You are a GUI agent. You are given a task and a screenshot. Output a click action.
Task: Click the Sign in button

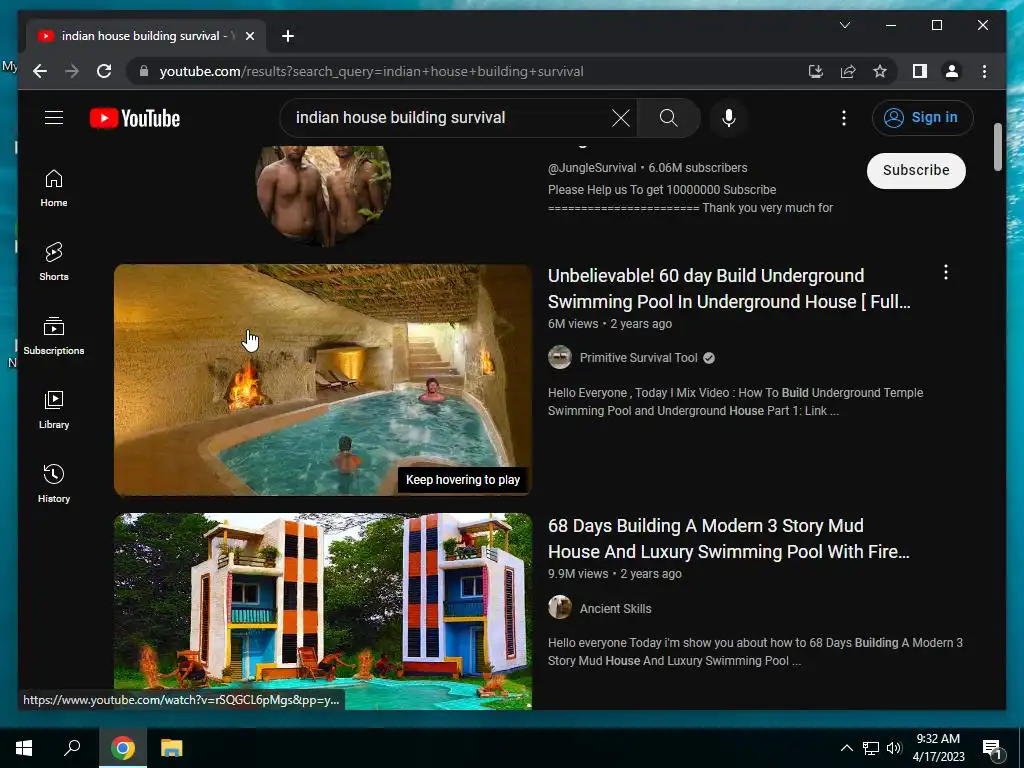tap(922, 118)
